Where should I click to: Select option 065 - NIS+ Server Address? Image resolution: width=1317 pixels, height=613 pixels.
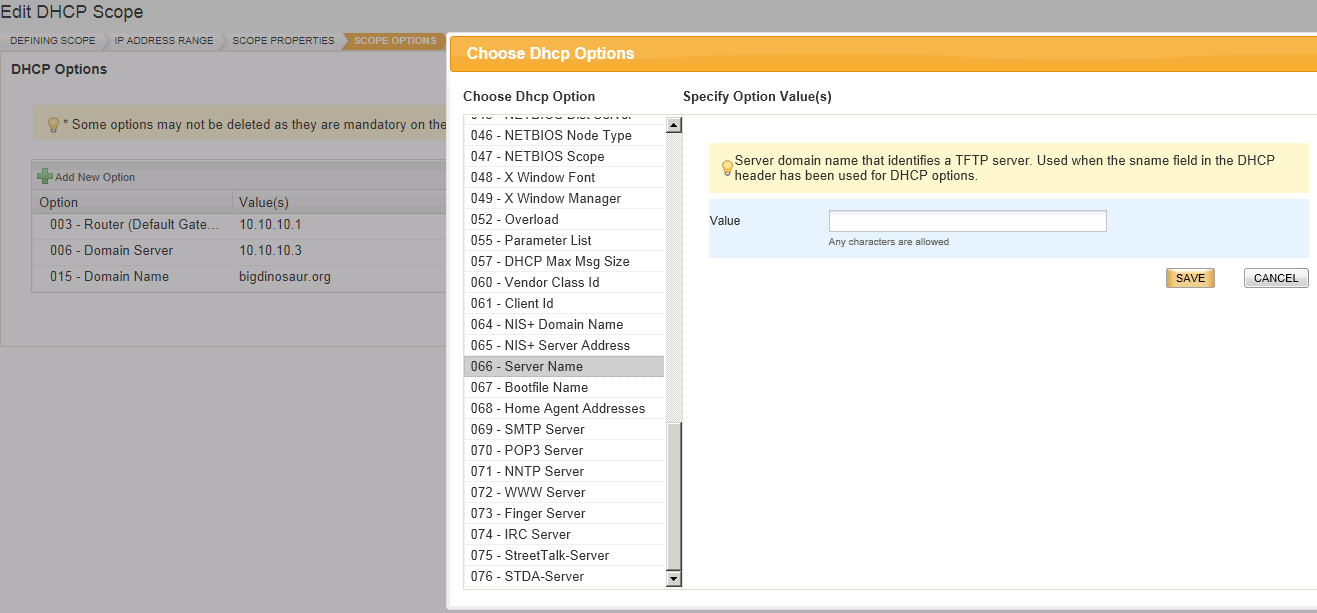point(564,345)
